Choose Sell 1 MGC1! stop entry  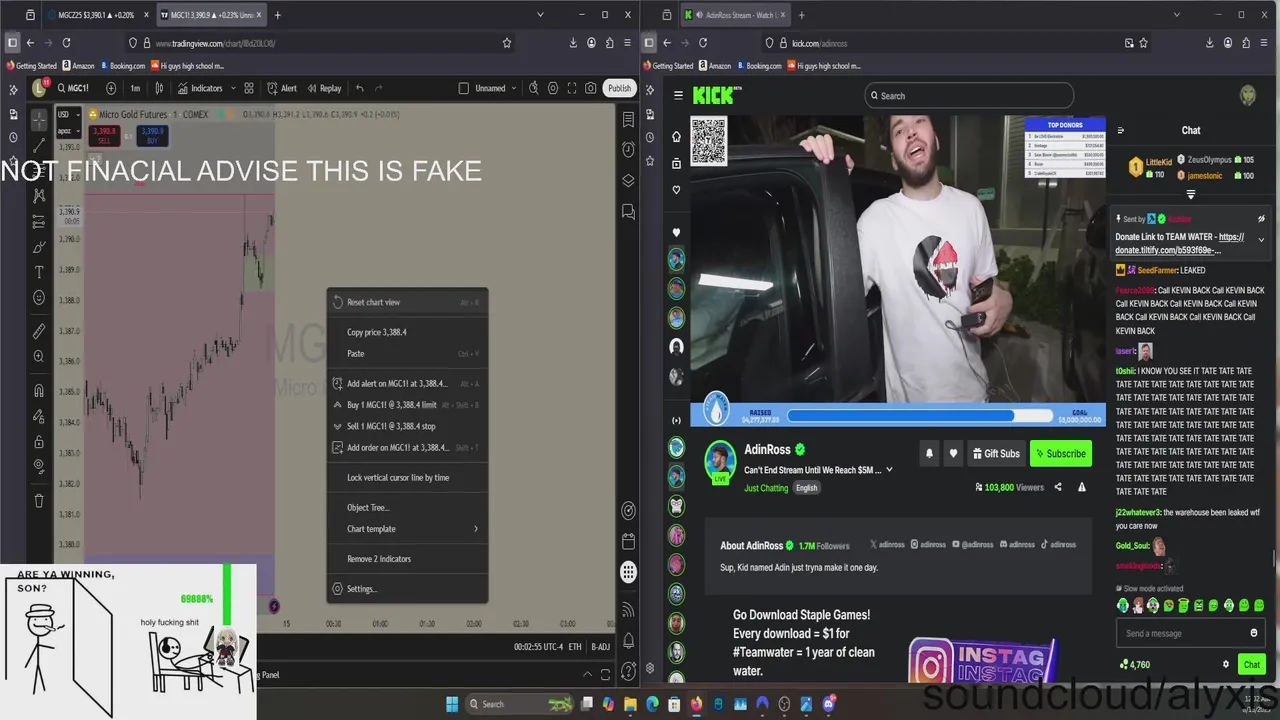[x=407, y=426]
